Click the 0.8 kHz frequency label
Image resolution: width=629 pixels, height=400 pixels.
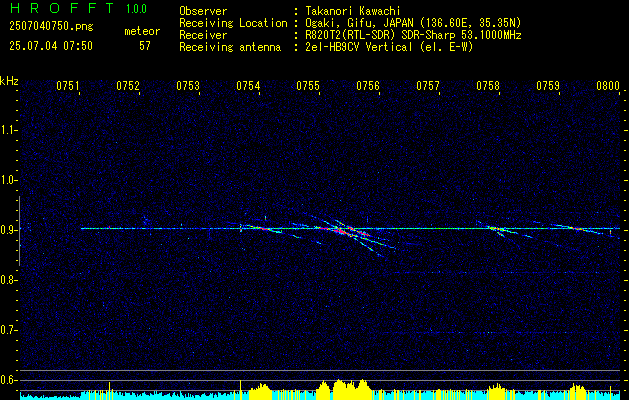pyautogui.click(x=8, y=280)
